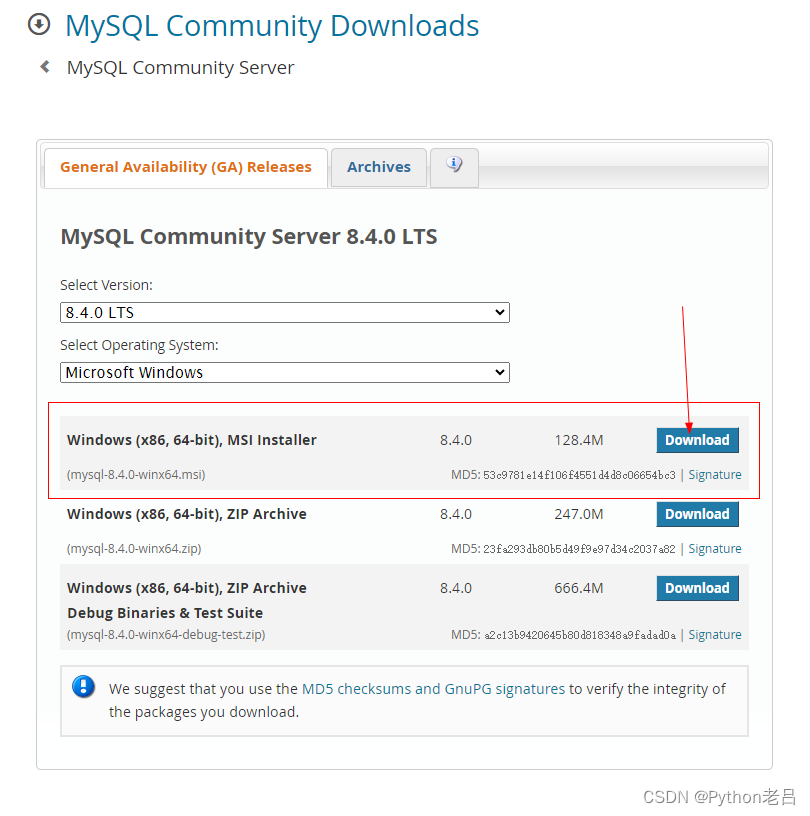Select the text "Windows (x86, 64-bit), MSI Installer"
Image resolution: width=810 pixels, height=816 pixels.
[x=192, y=440]
